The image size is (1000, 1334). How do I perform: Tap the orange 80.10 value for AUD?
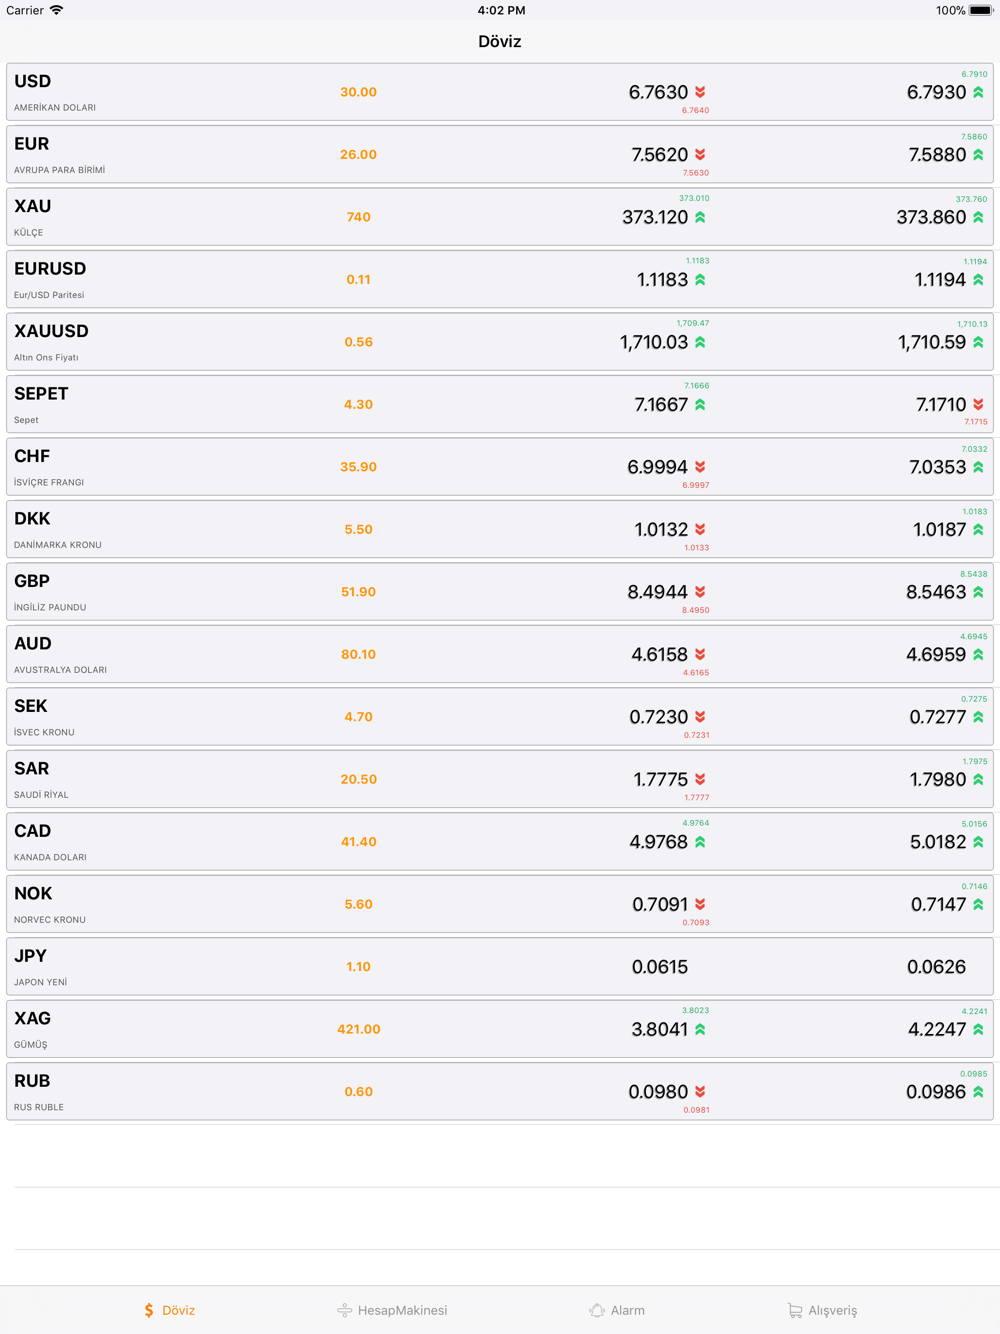358,654
